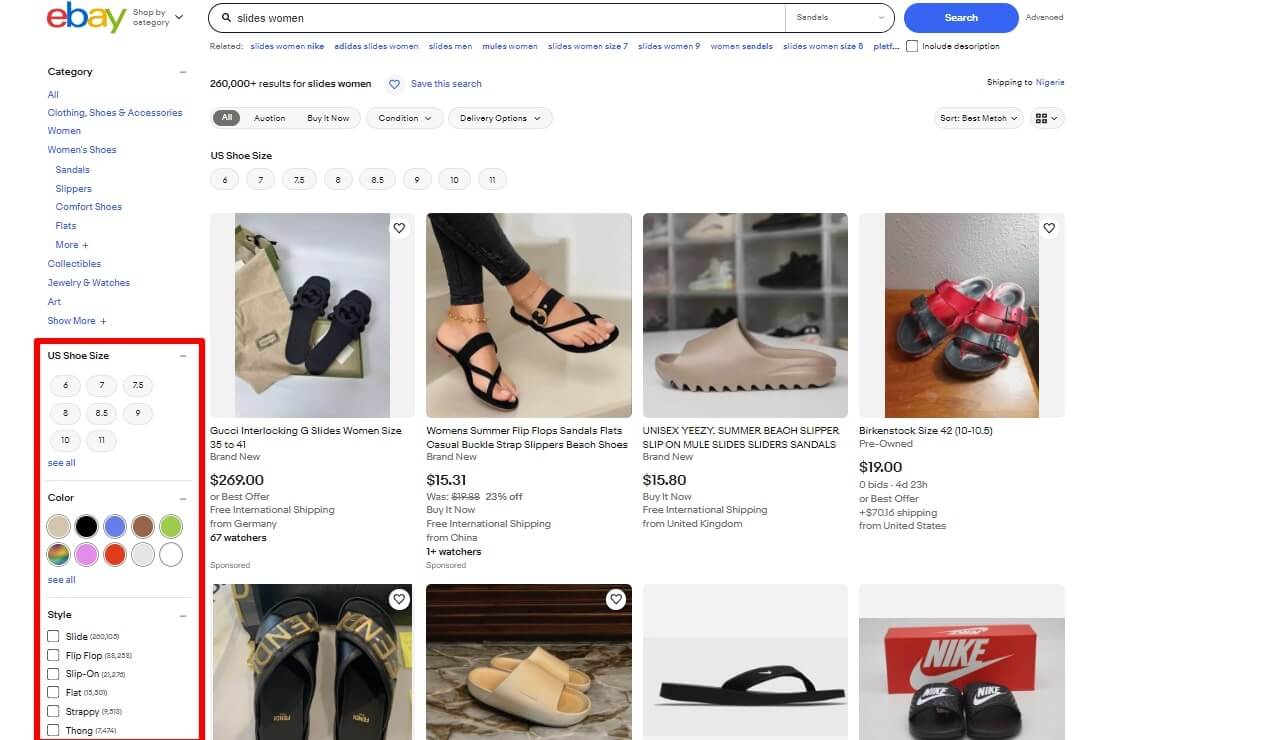Select the black color swatch filter
1266x740 pixels.
coord(86,525)
